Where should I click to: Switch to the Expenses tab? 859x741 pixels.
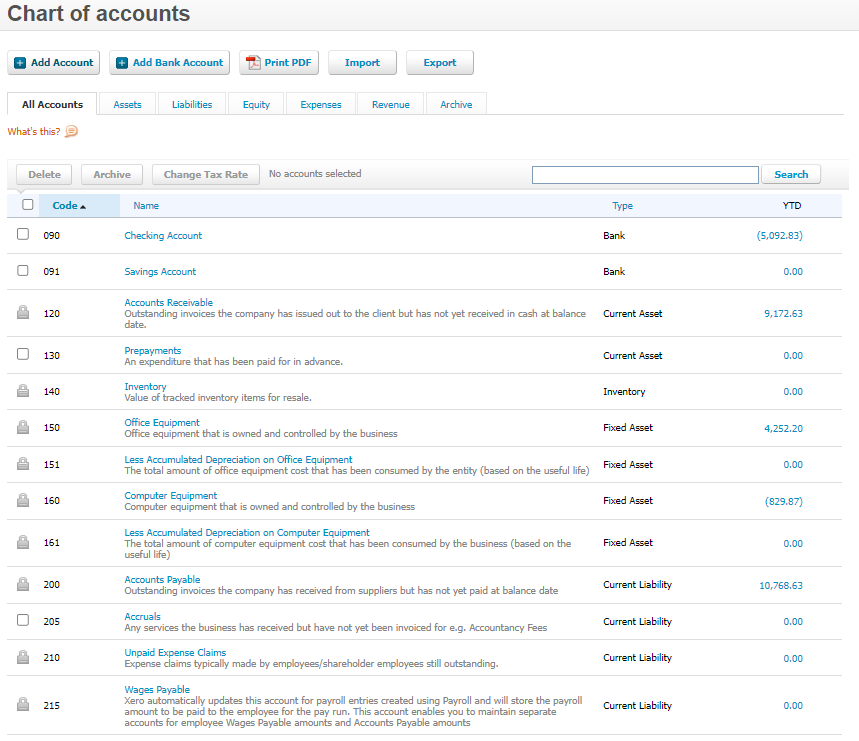pyautogui.click(x=320, y=103)
